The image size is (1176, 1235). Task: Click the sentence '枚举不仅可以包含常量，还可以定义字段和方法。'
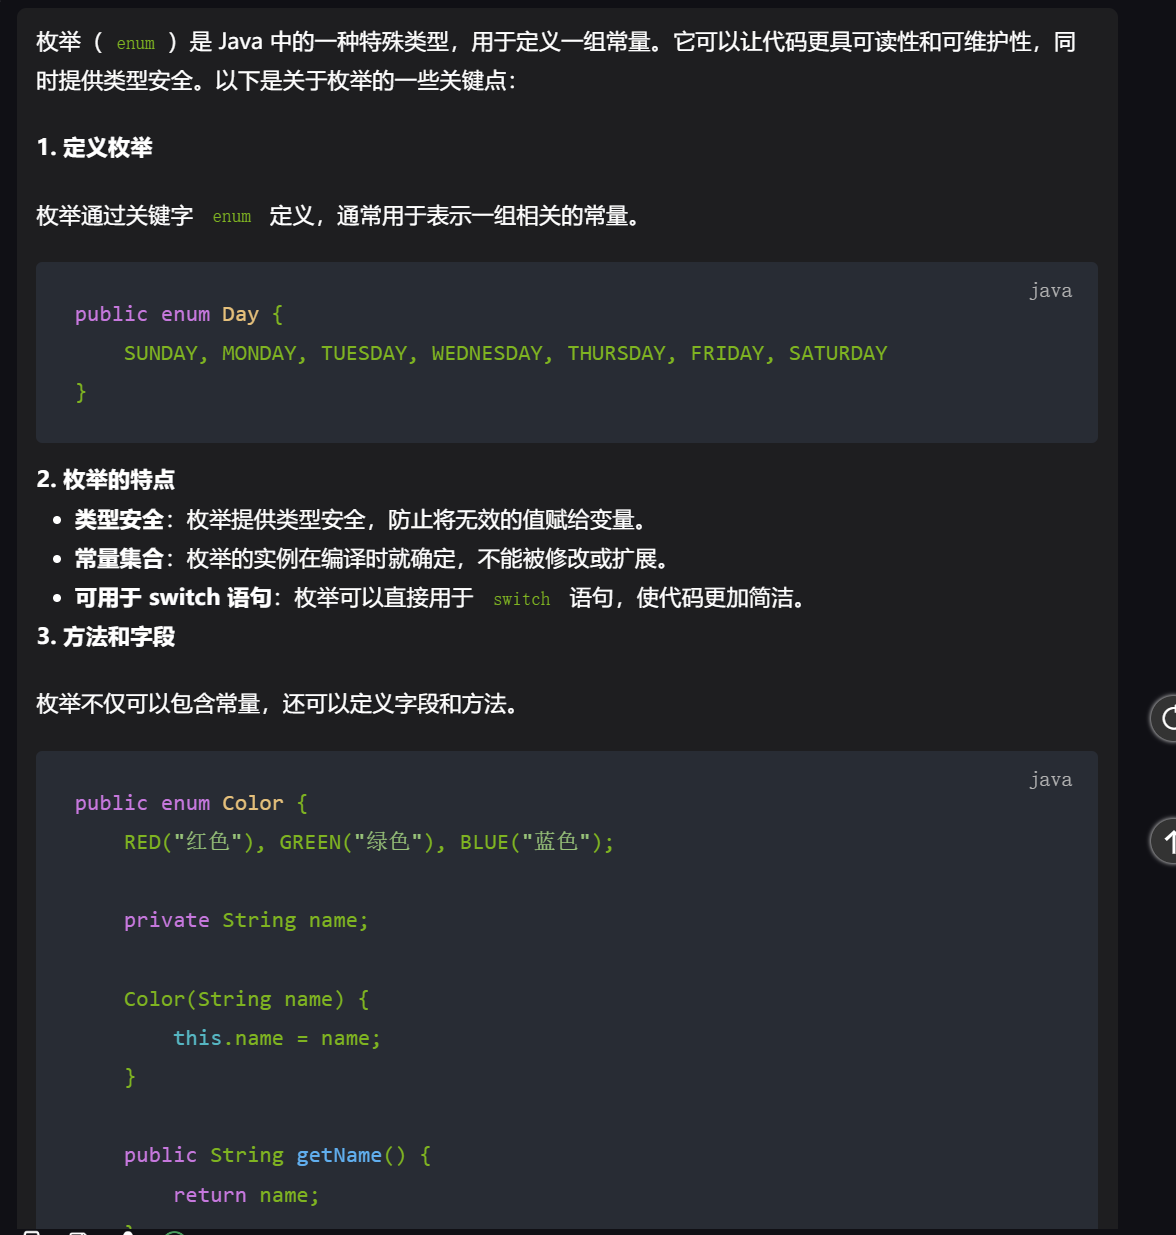(x=277, y=704)
